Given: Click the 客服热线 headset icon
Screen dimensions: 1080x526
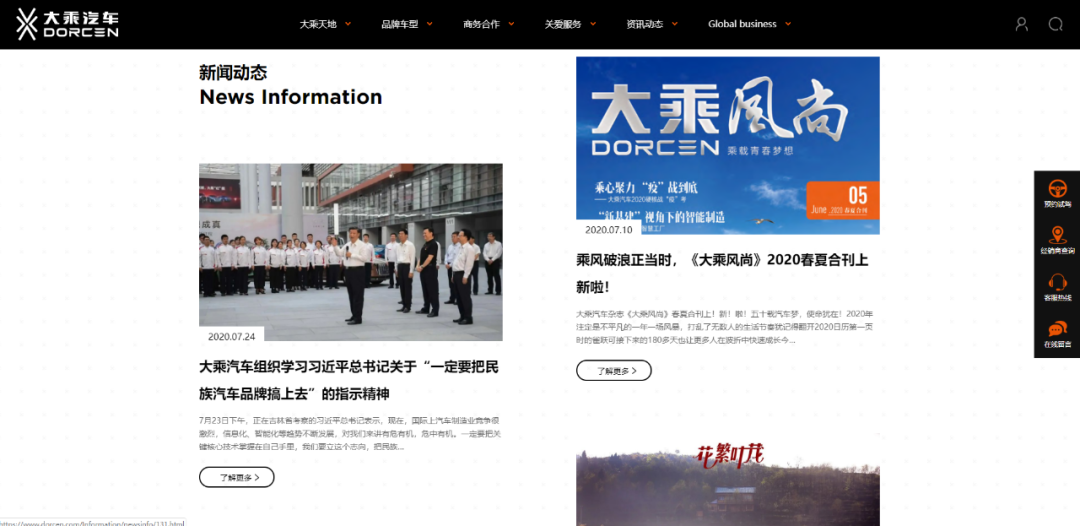Looking at the screenshot, I should (1057, 282).
